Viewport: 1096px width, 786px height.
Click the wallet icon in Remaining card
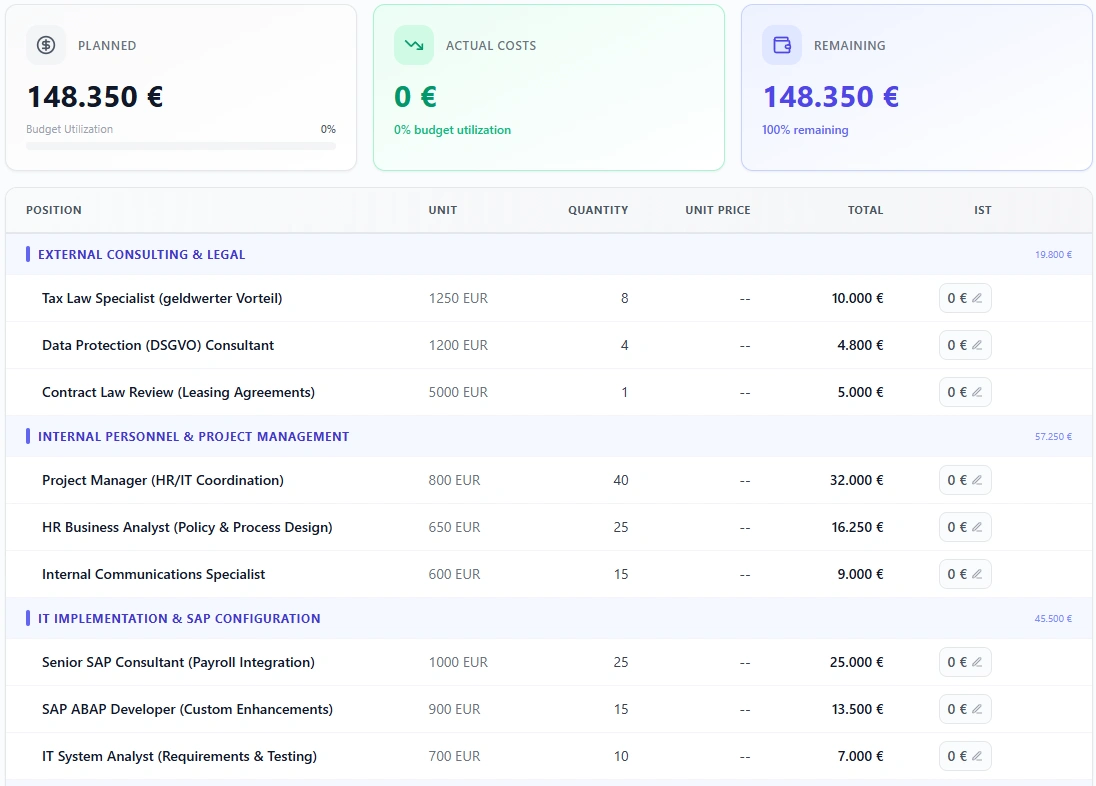click(x=781, y=45)
